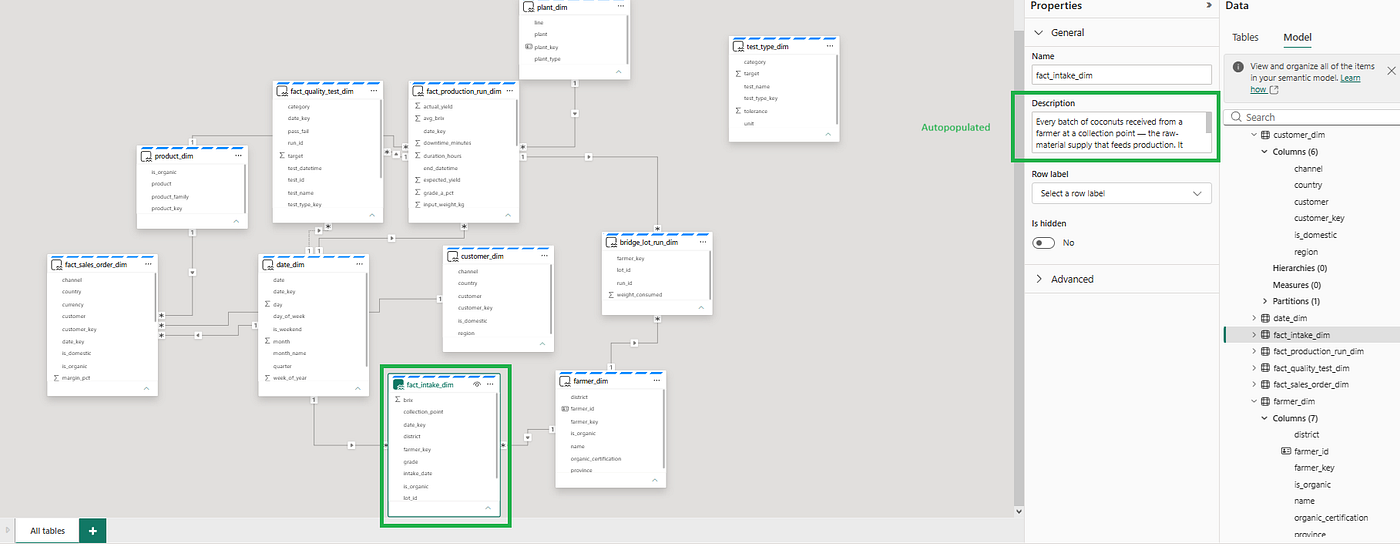The width and height of the screenshot is (1400, 546).
Task: Select Measures (0) under customer_dim
Action: [1297, 285]
